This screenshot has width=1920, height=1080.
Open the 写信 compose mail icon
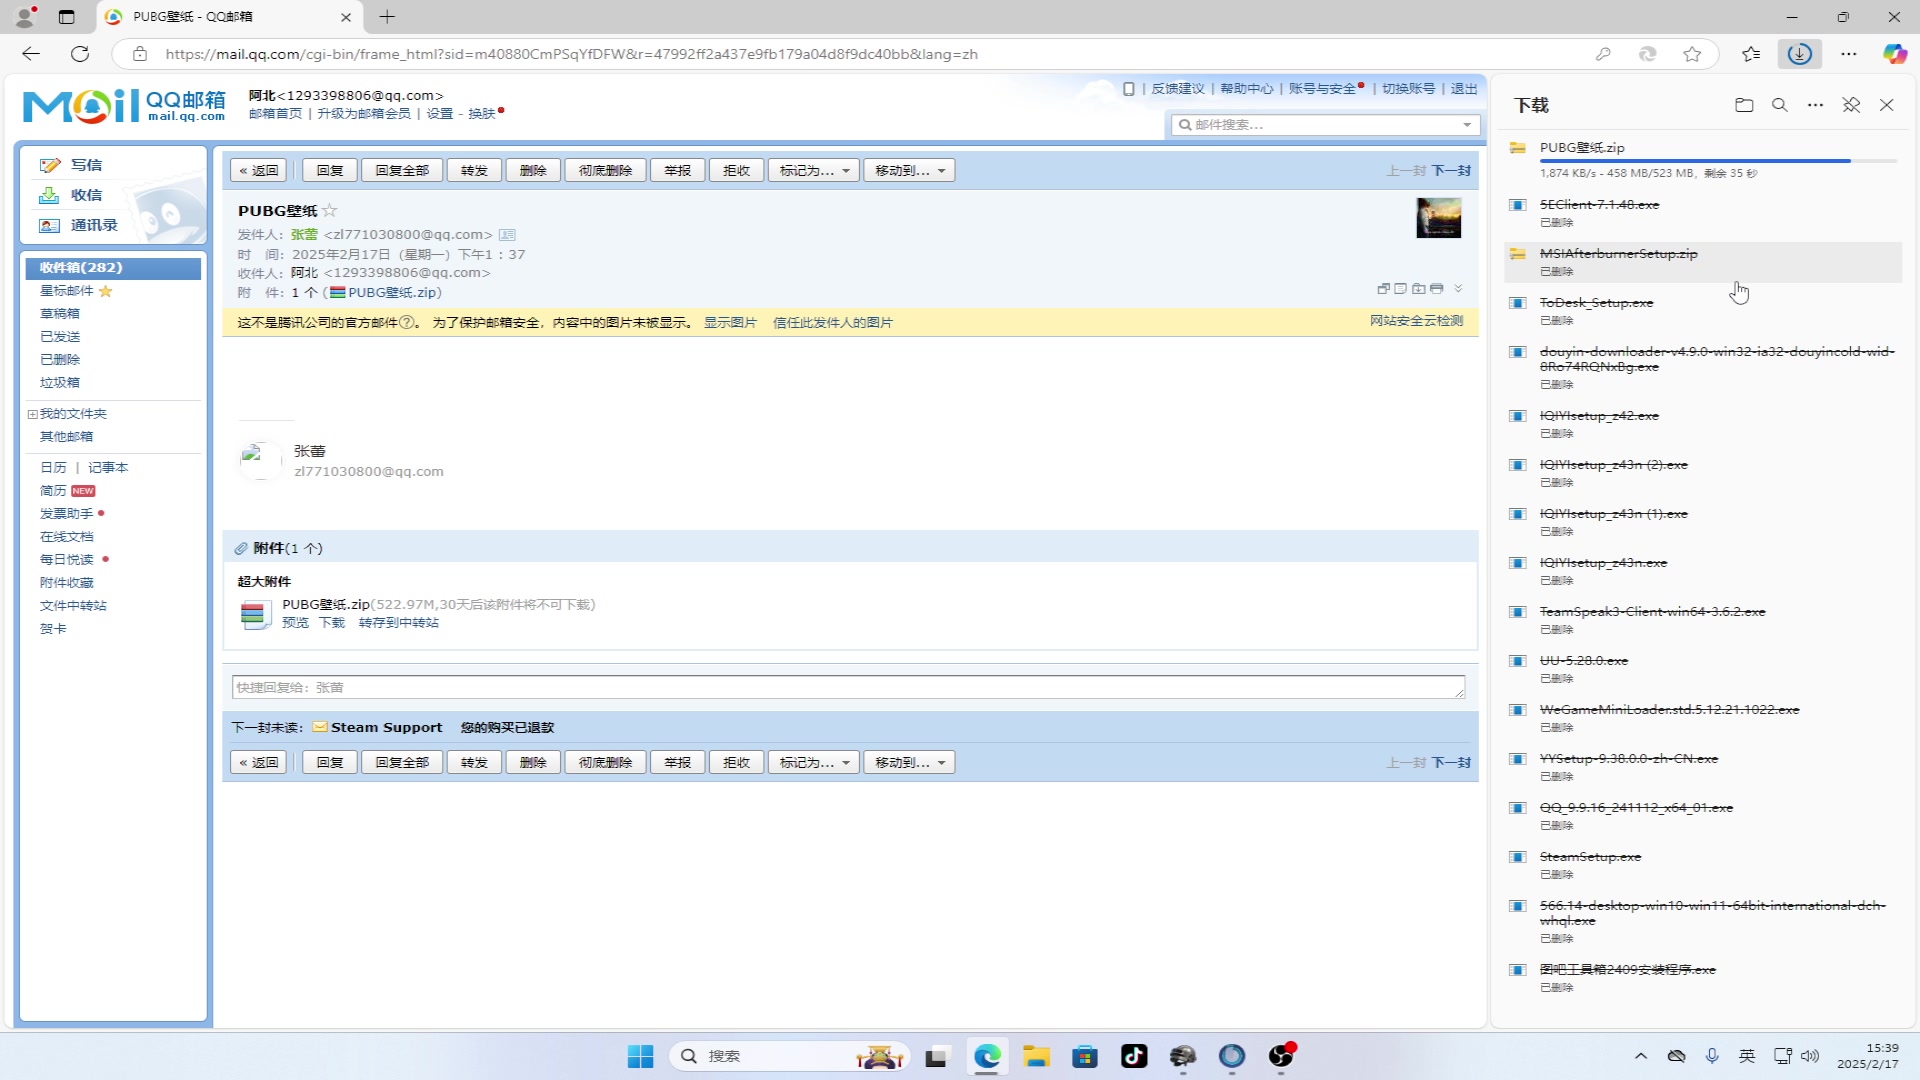(49, 165)
